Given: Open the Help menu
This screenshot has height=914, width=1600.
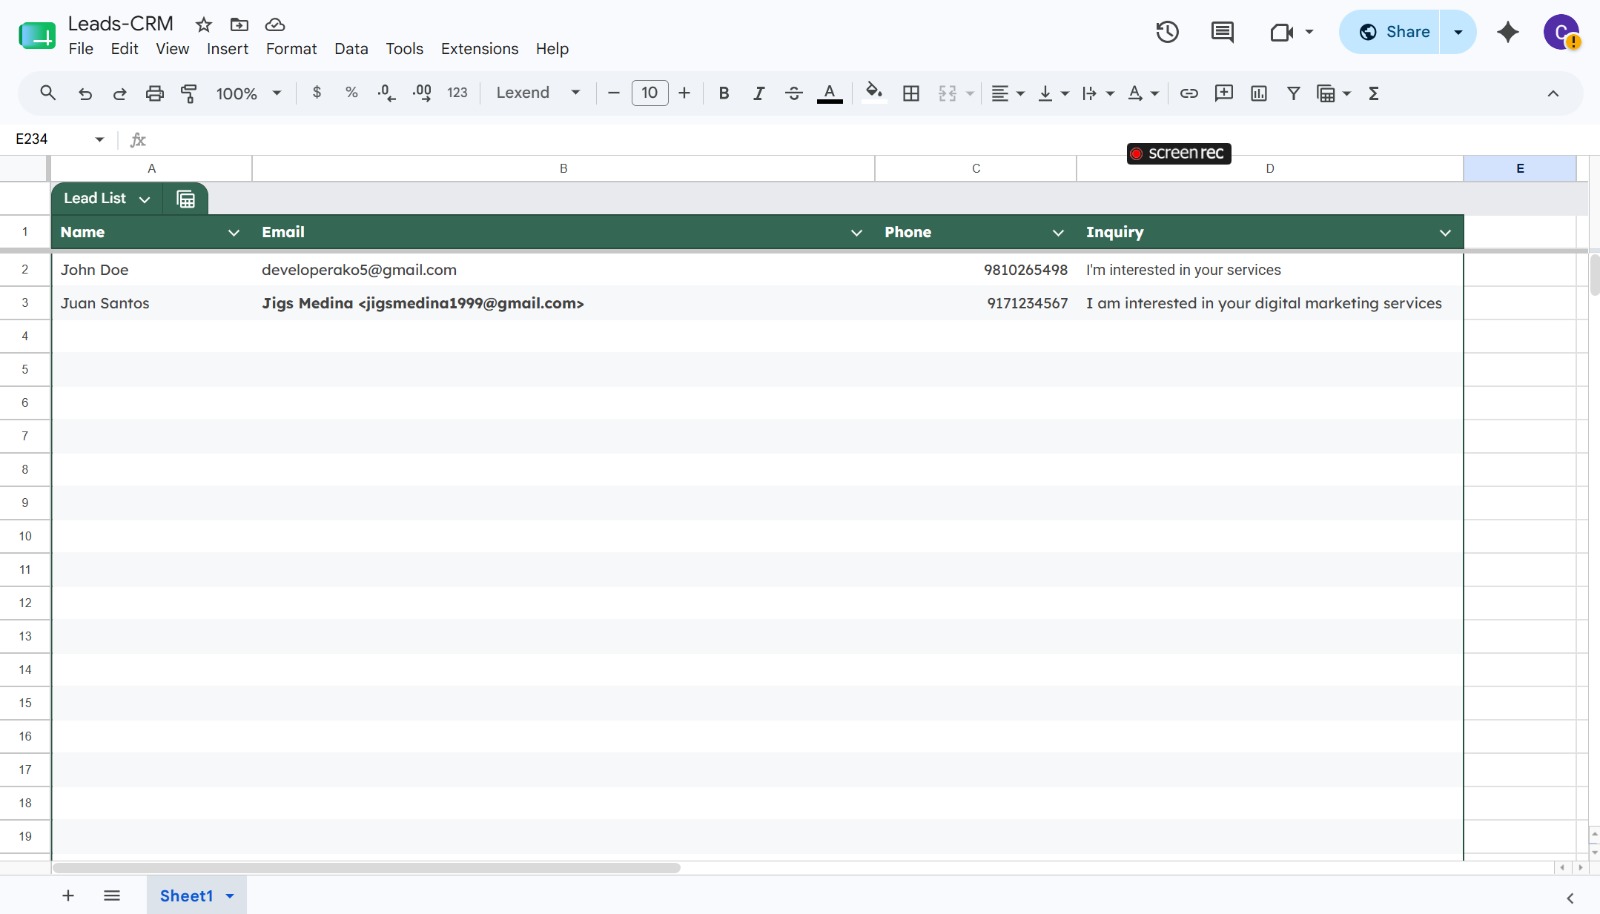Looking at the screenshot, I should tap(552, 49).
